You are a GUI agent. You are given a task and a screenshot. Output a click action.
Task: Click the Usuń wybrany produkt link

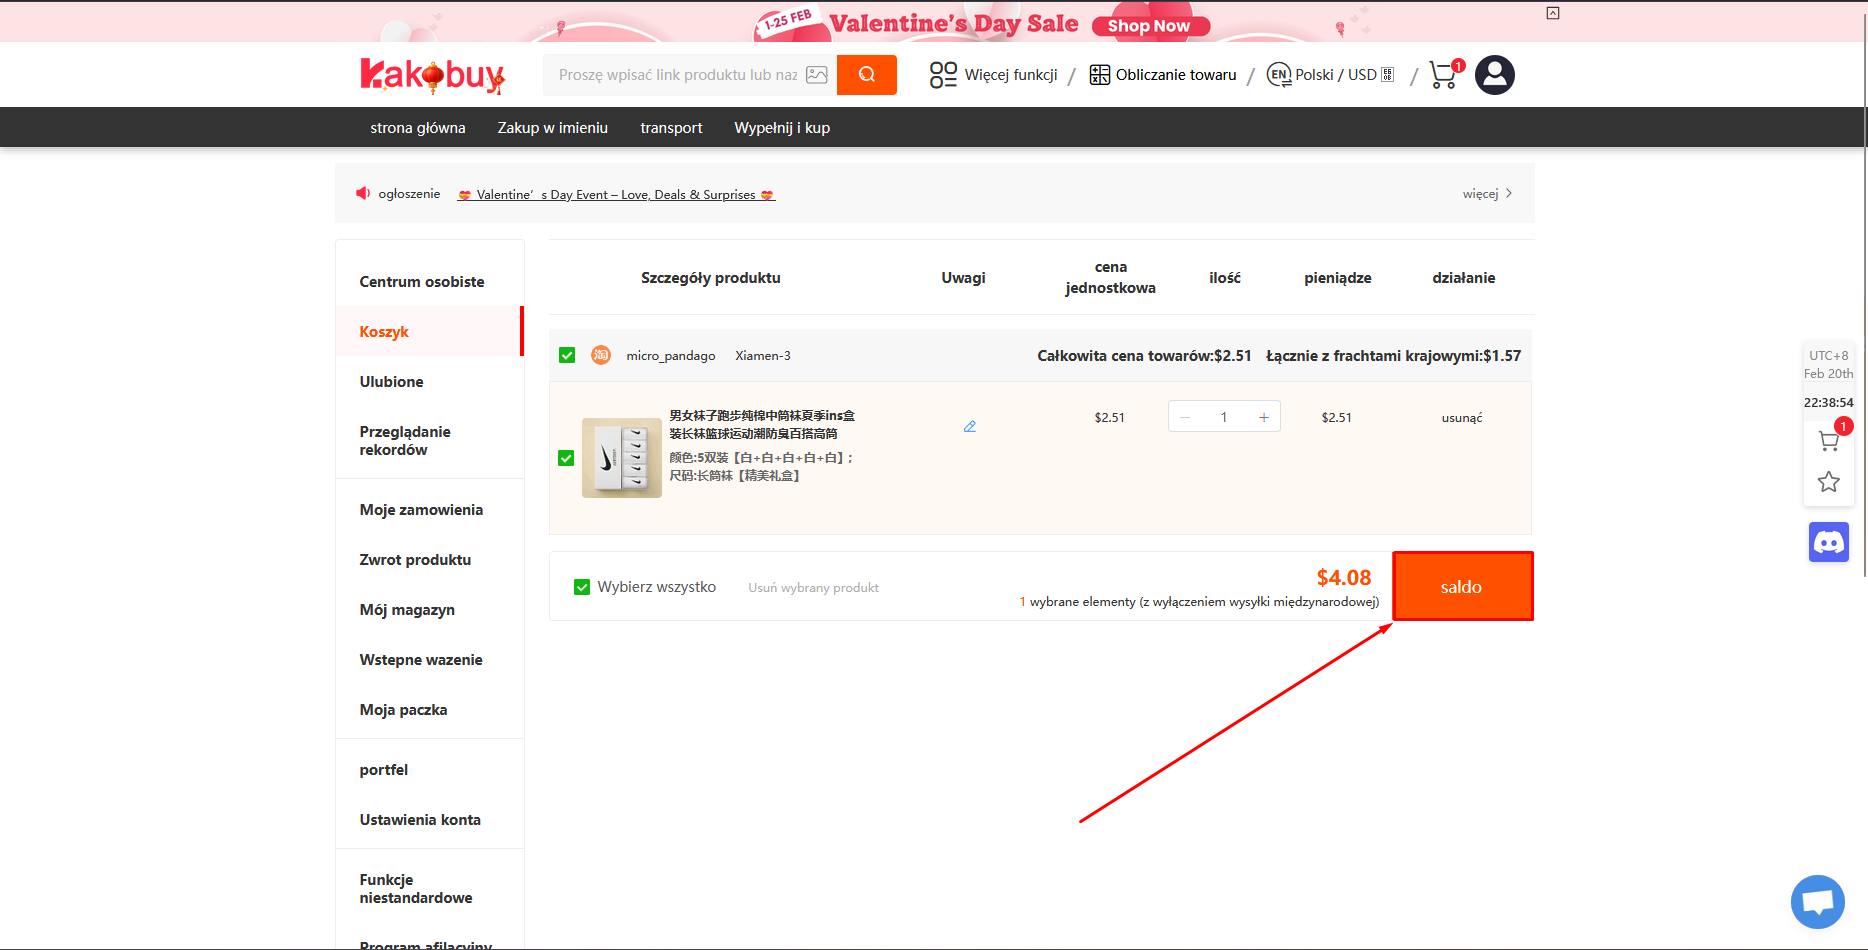[812, 587]
